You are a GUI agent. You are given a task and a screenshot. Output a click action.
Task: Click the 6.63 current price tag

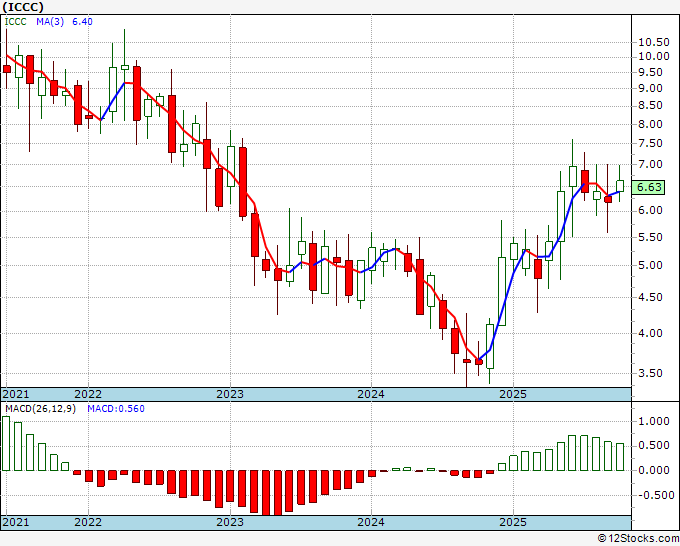(x=649, y=187)
